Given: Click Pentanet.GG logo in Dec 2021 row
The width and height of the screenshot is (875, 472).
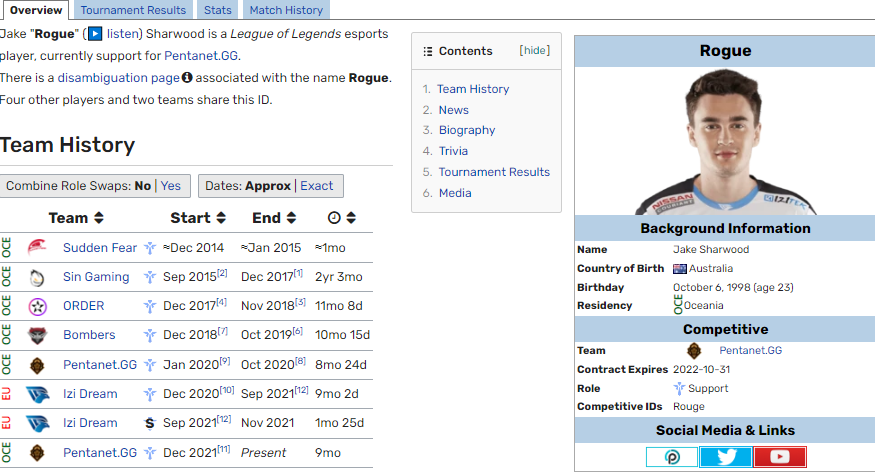Looking at the screenshot, I should click(37, 453).
